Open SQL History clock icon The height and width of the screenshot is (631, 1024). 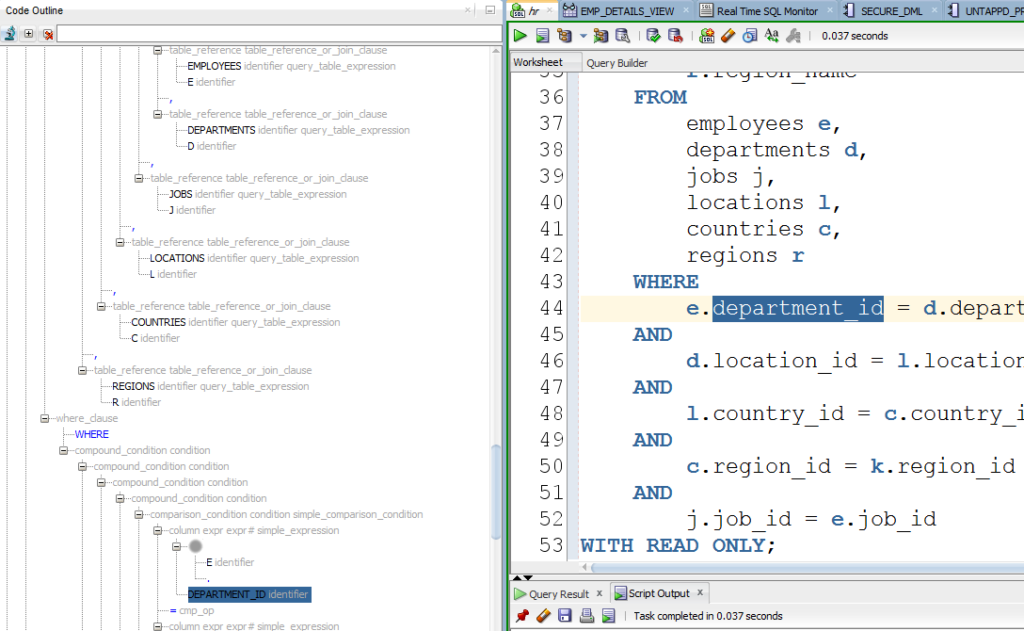[x=750, y=36]
